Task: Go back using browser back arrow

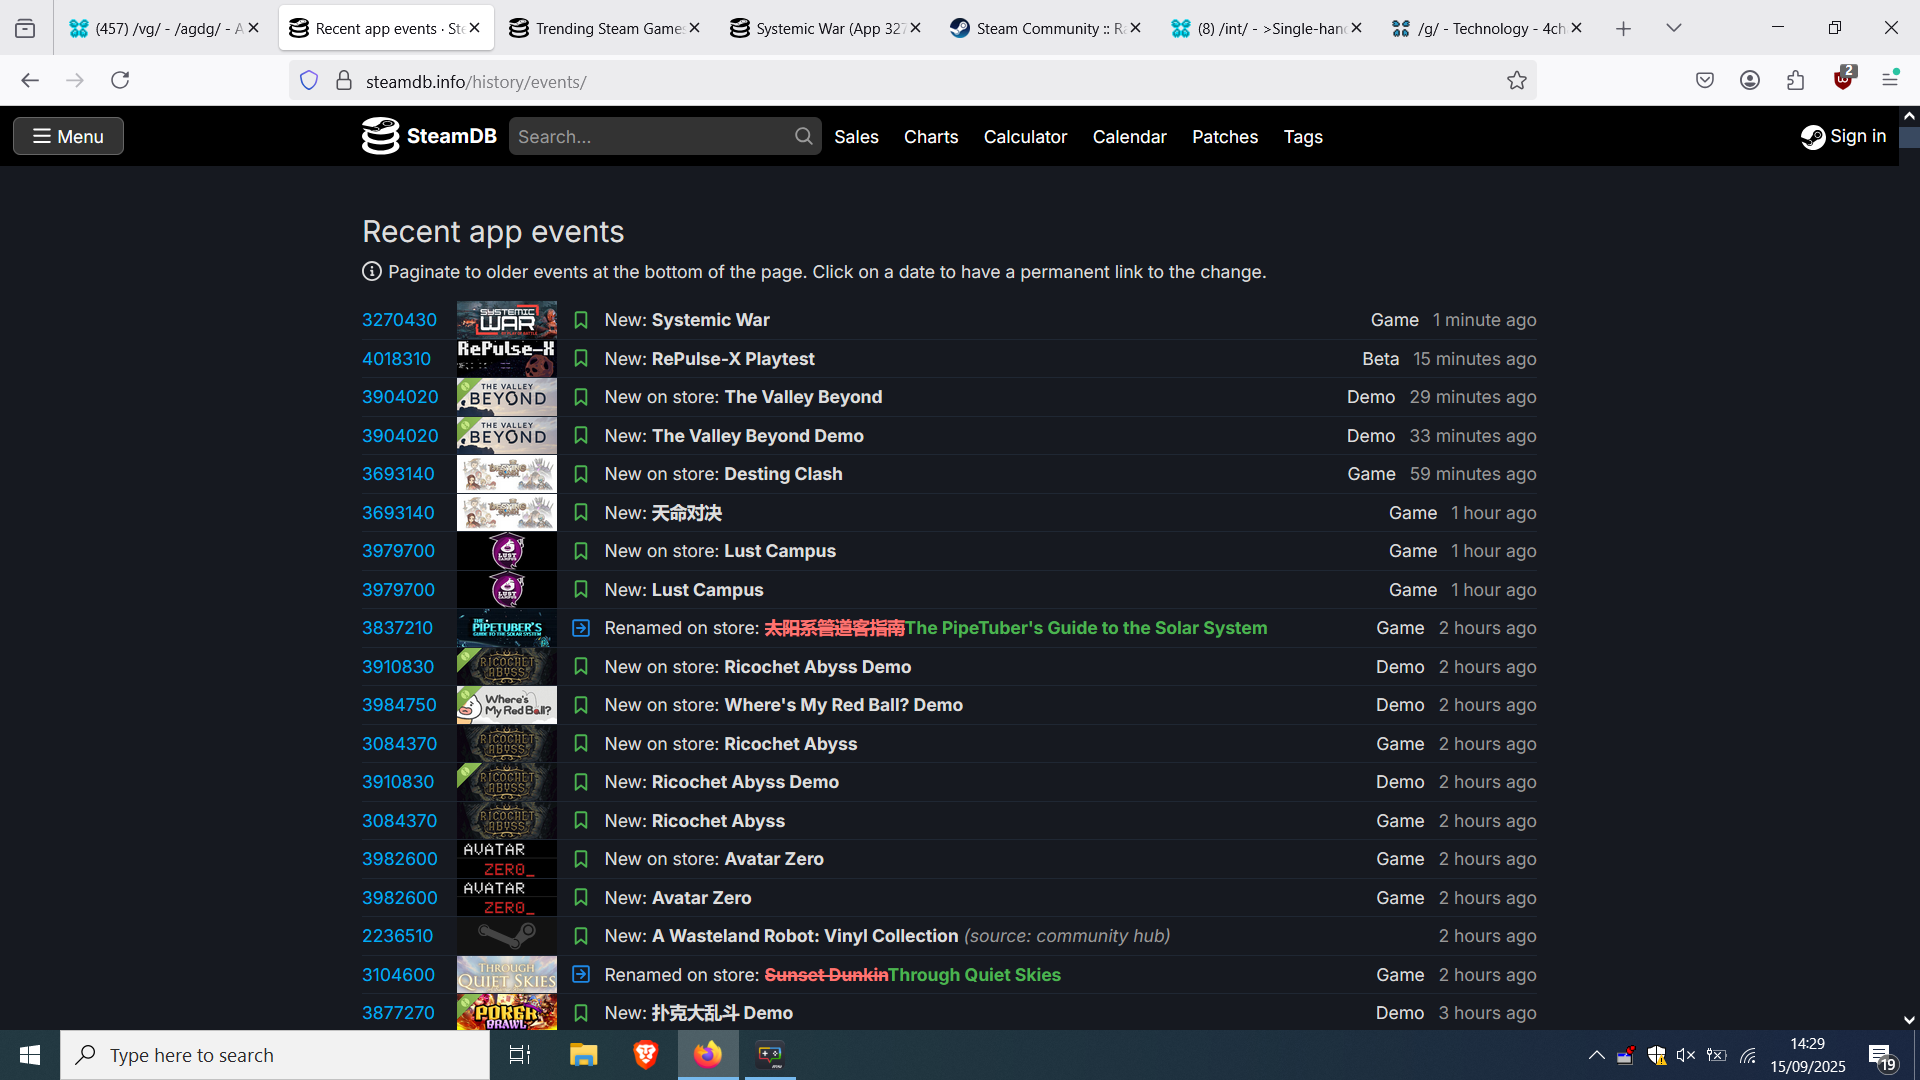Action: click(30, 80)
